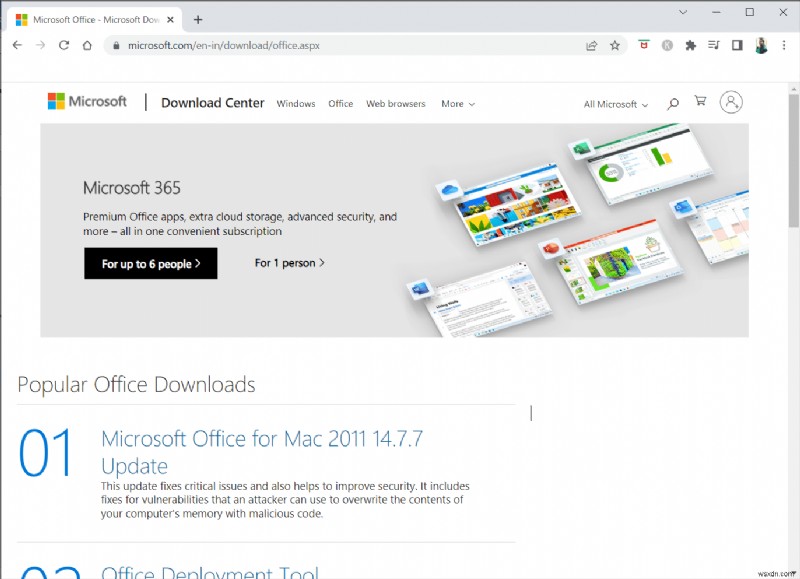Expand the All Microsoft dropdown
The image size is (800, 579).
(613, 103)
